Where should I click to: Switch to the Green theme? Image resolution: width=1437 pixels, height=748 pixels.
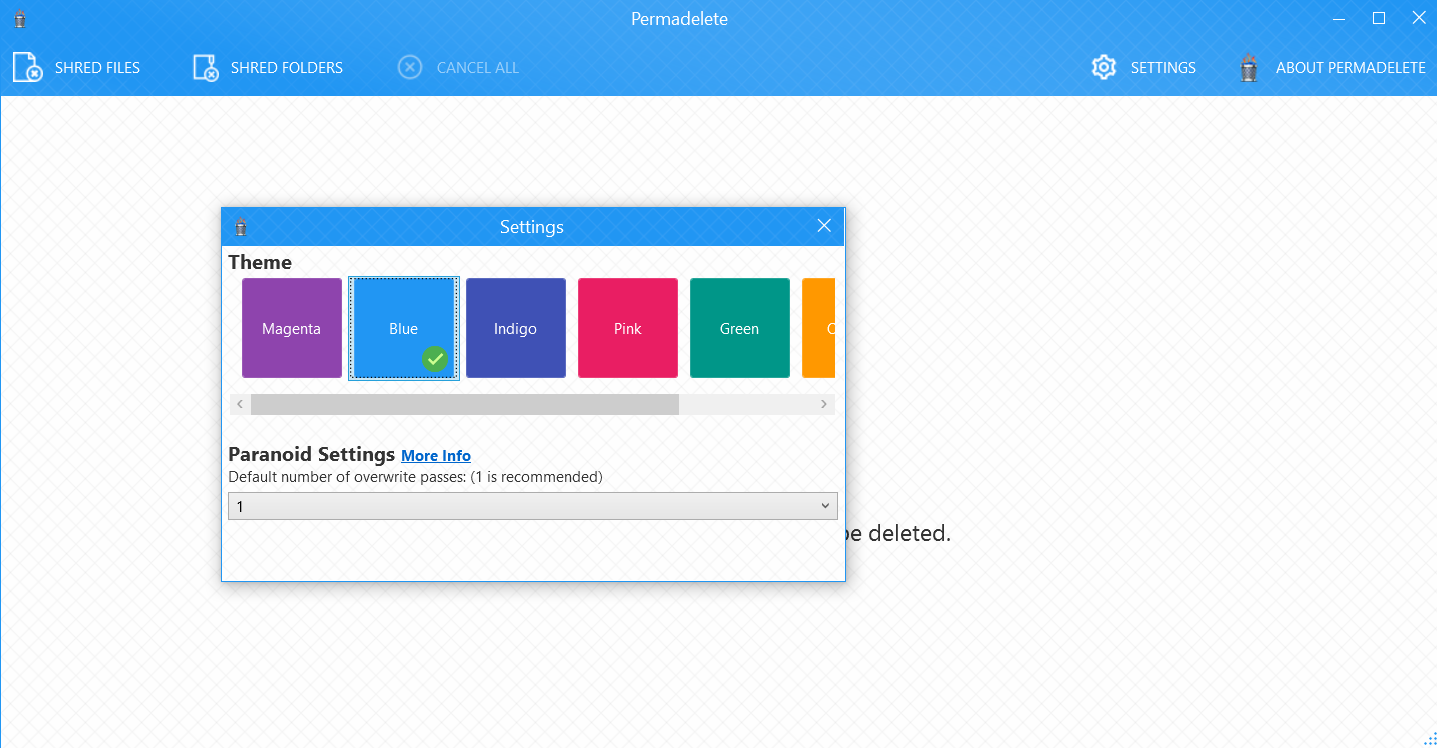click(x=740, y=328)
